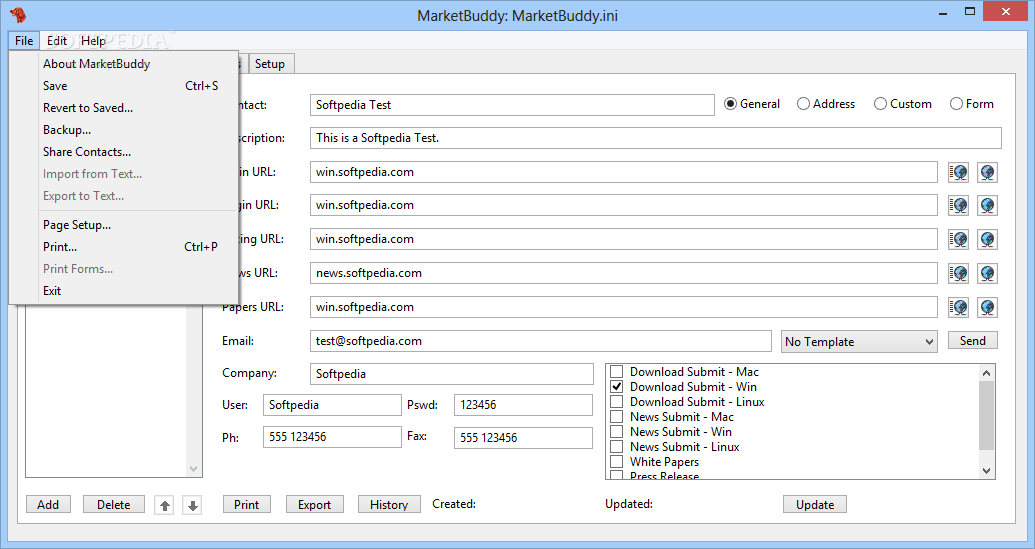
Task: Send email with the Send button
Action: tap(973, 340)
